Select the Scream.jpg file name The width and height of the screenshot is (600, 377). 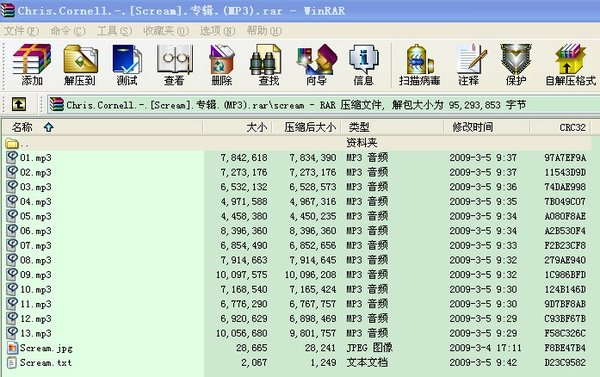(46, 348)
